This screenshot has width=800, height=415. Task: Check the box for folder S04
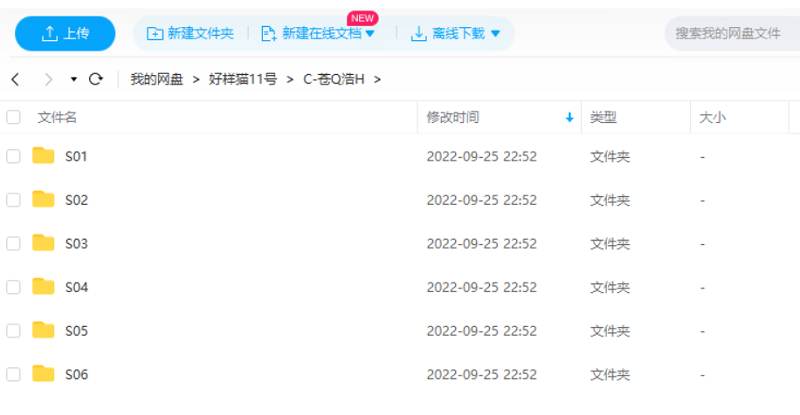pos(13,287)
